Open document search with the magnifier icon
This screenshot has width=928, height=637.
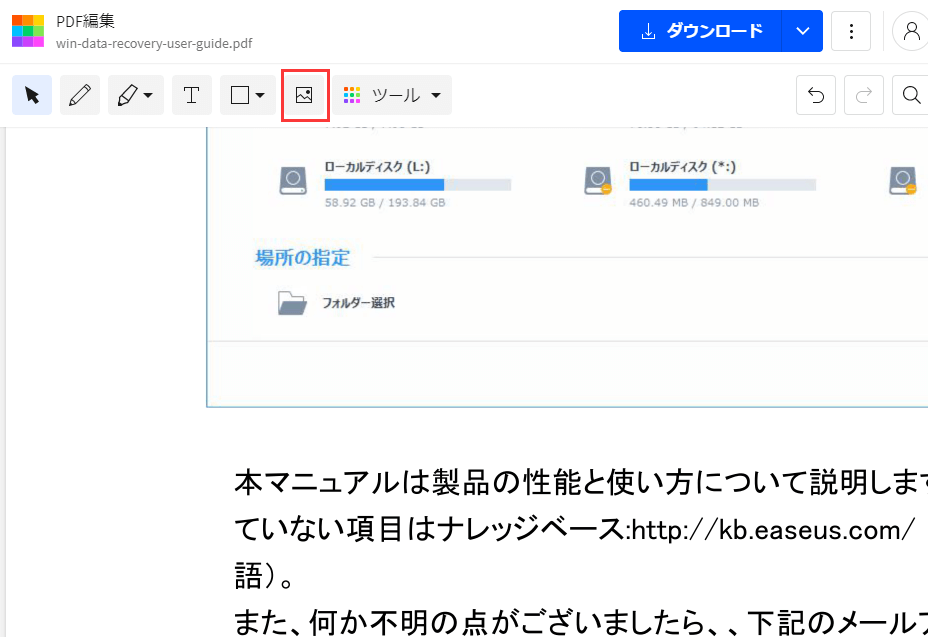point(911,95)
